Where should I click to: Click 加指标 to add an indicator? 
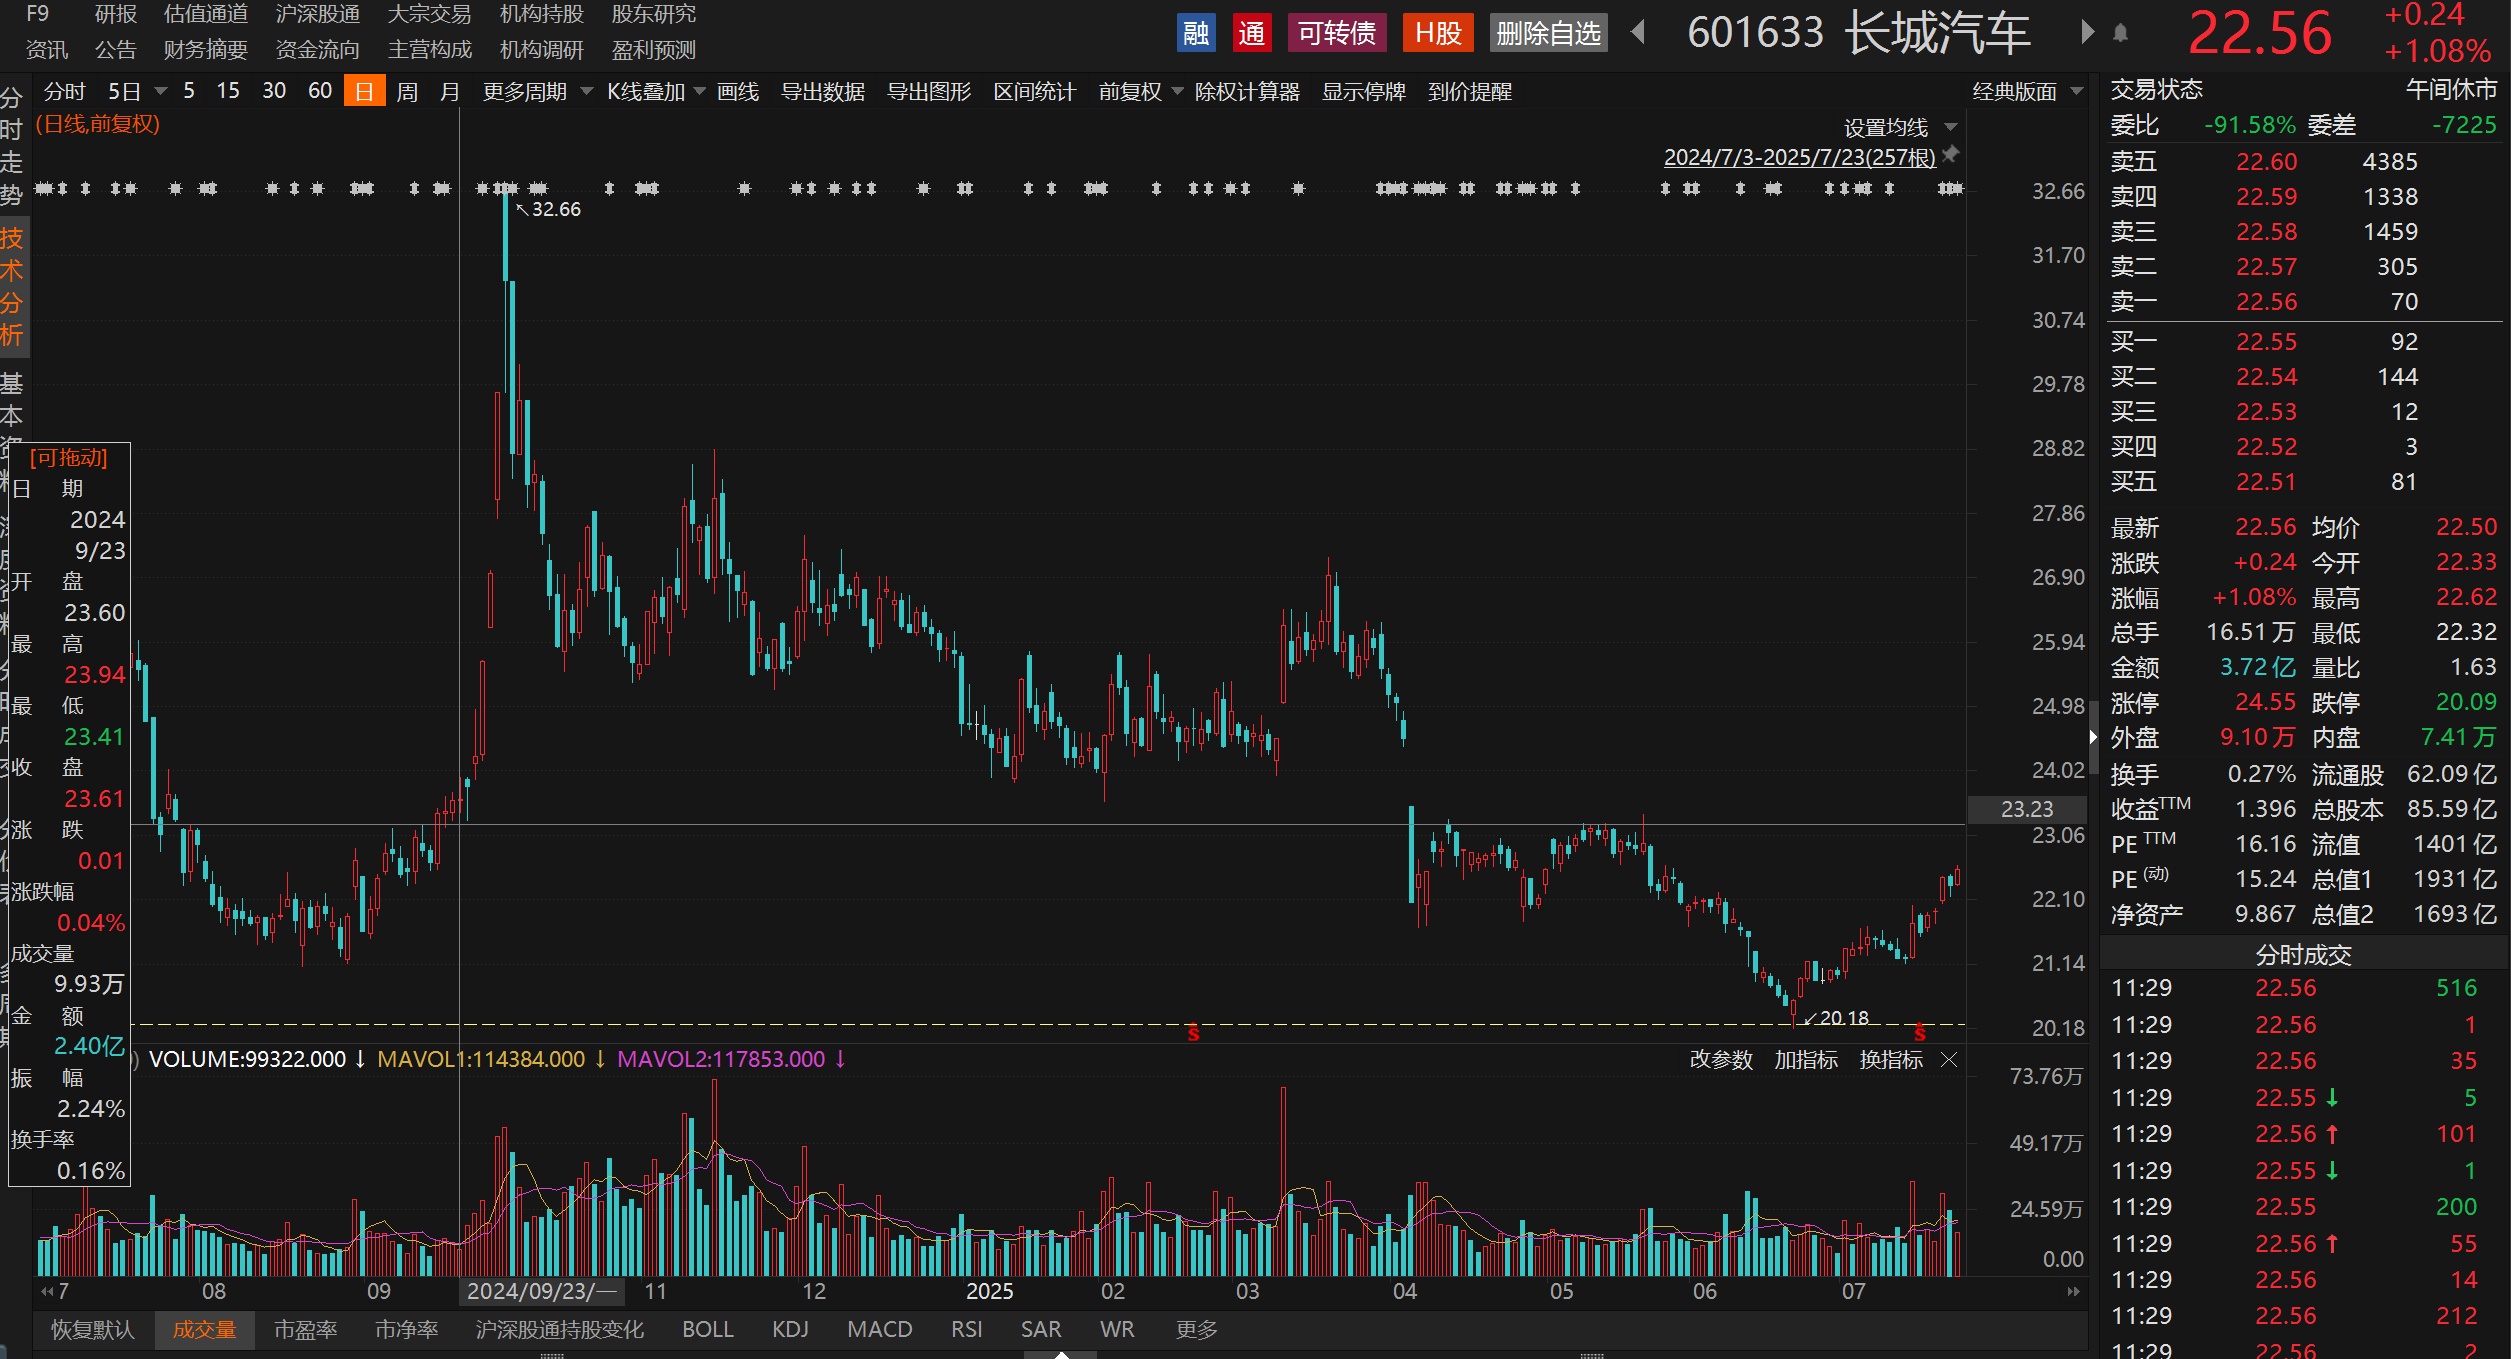(1806, 1060)
